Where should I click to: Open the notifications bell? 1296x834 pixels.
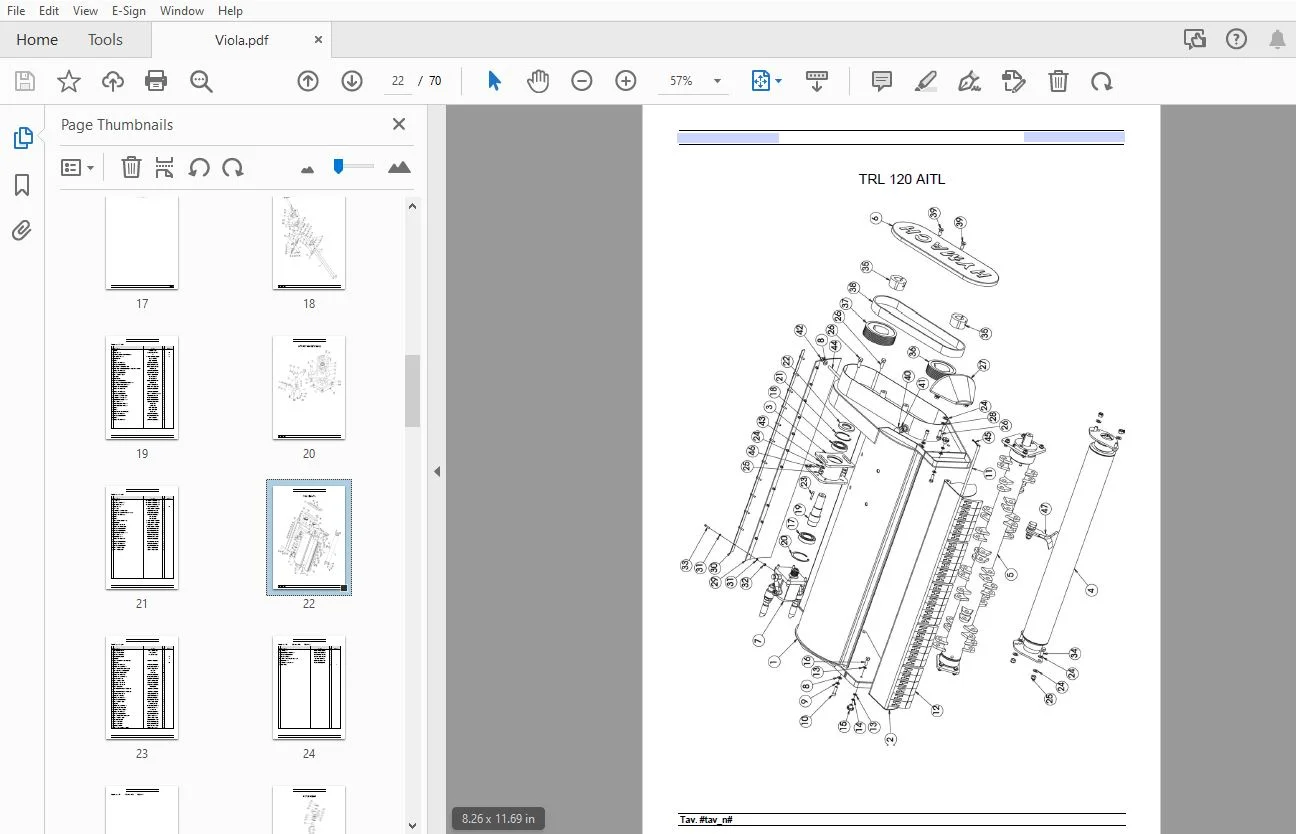pos(1277,40)
